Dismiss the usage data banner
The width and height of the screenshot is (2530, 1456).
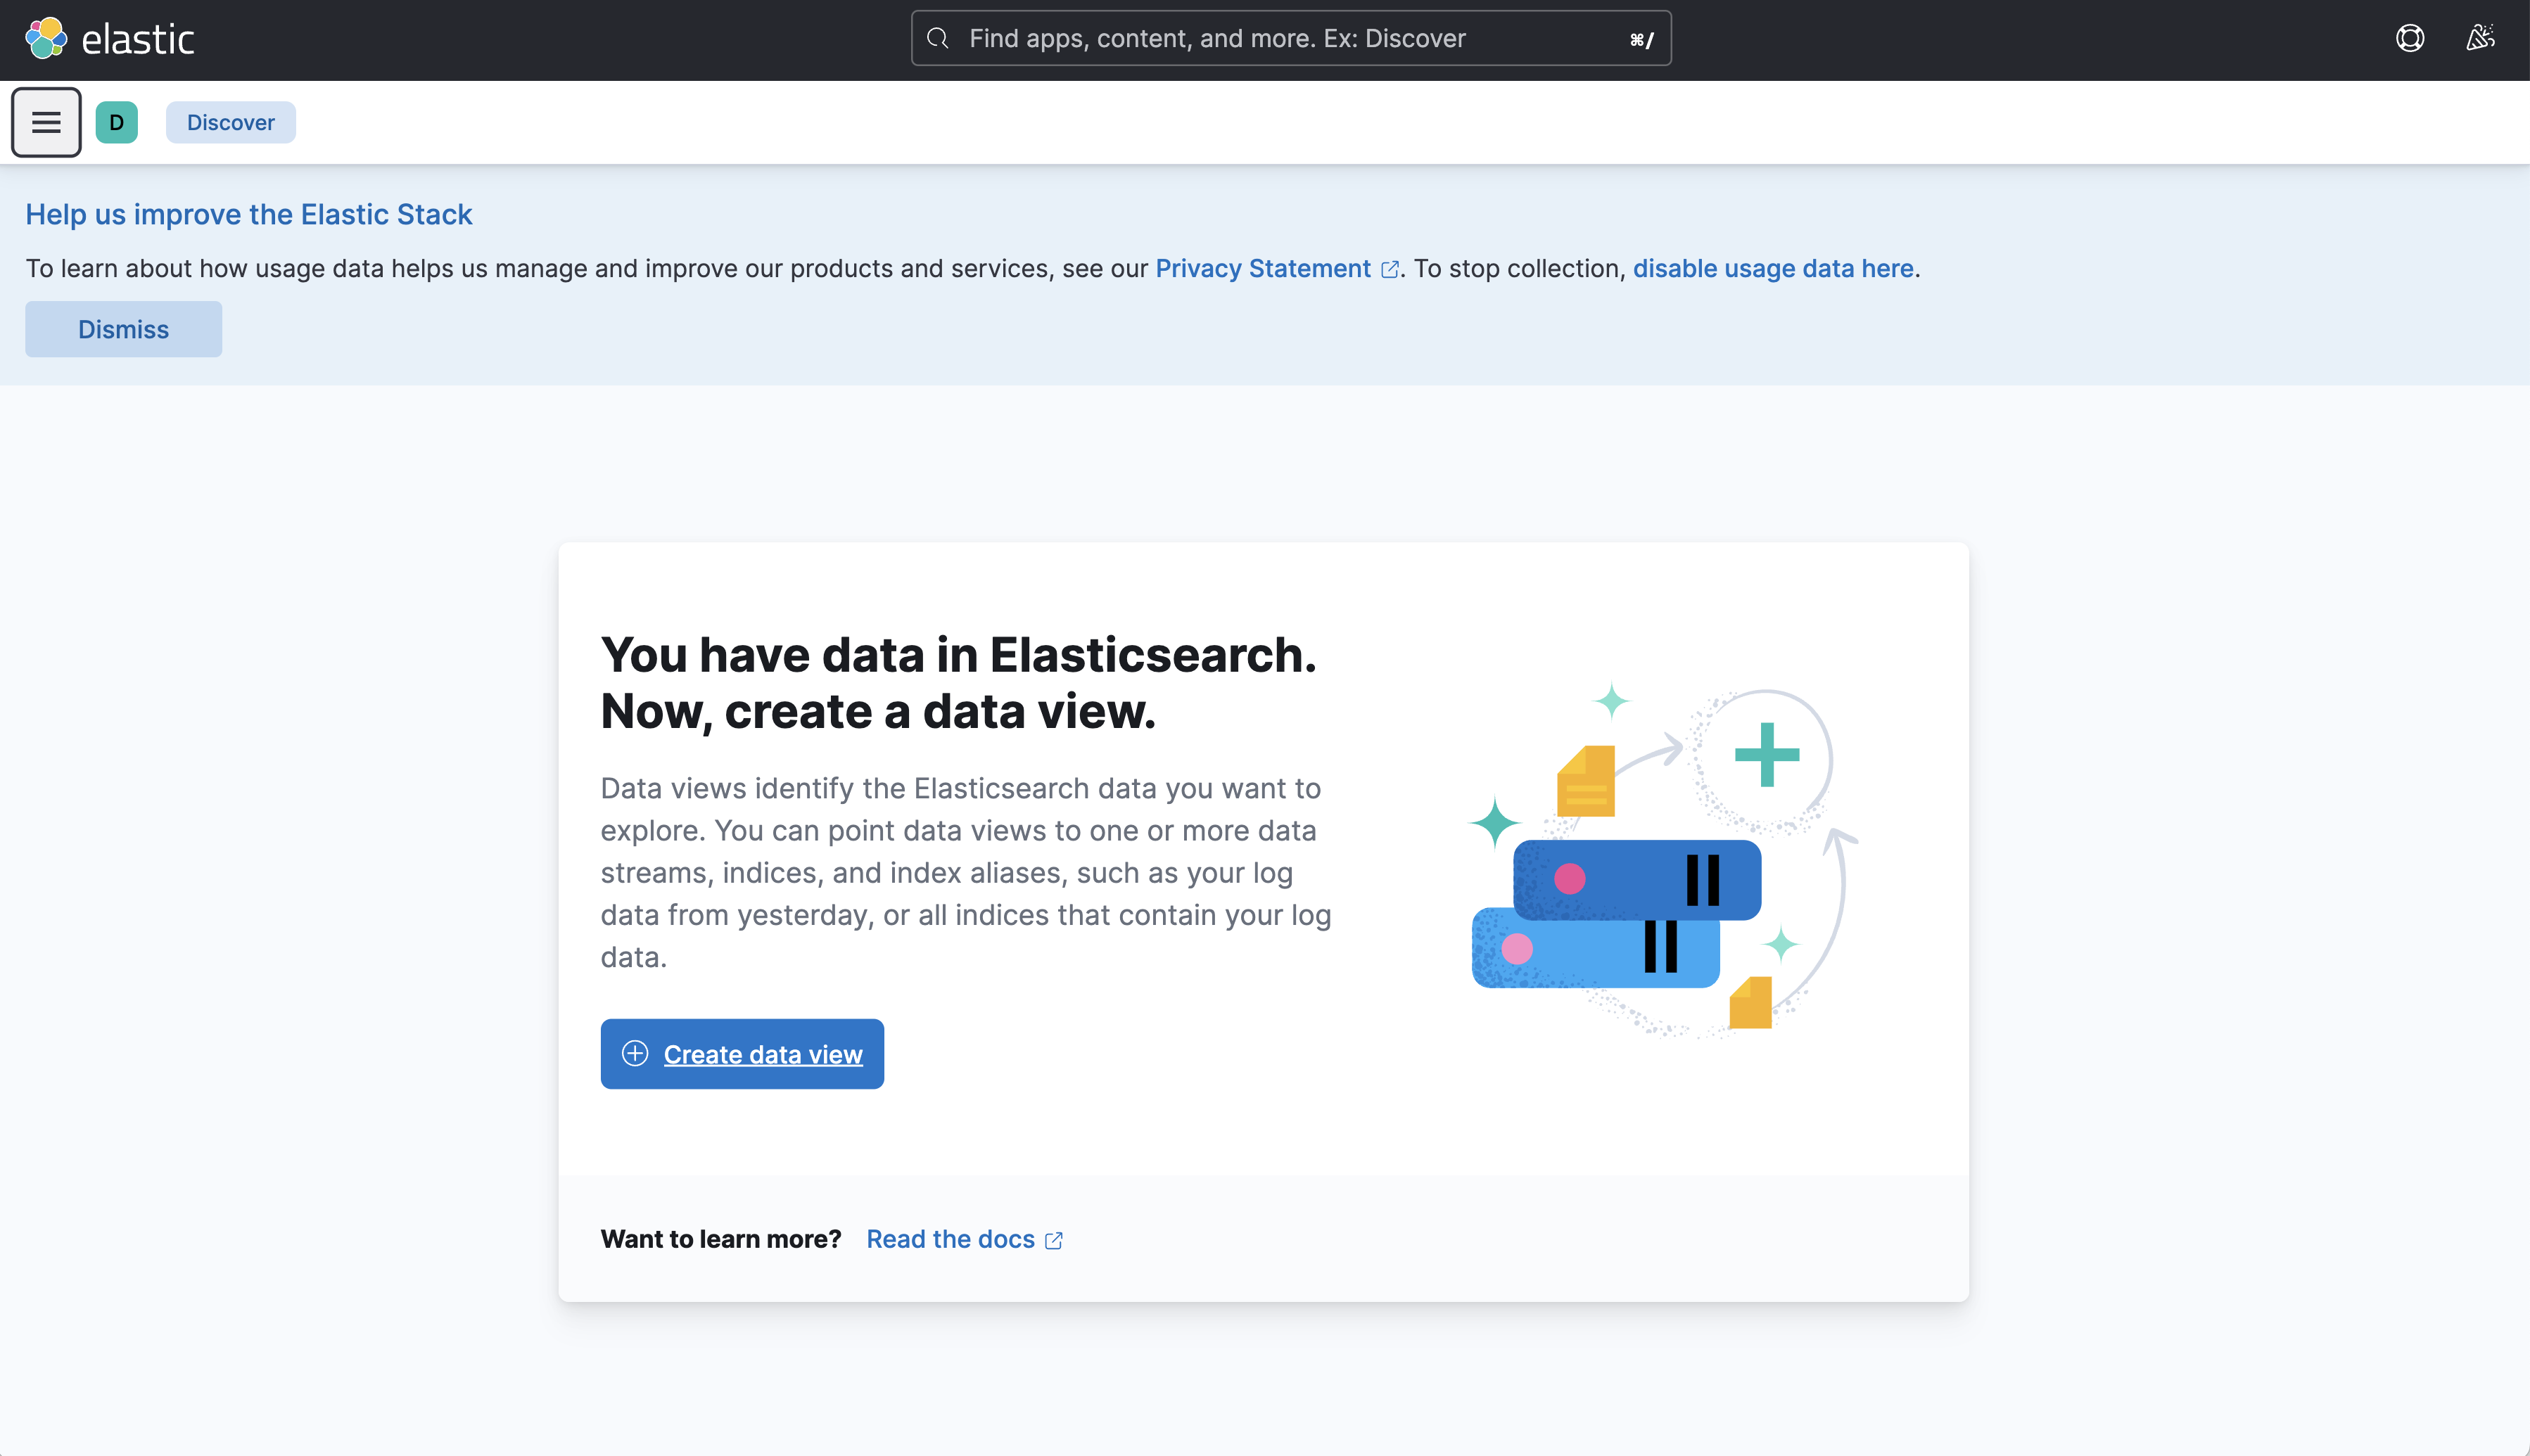click(x=123, y=328)
